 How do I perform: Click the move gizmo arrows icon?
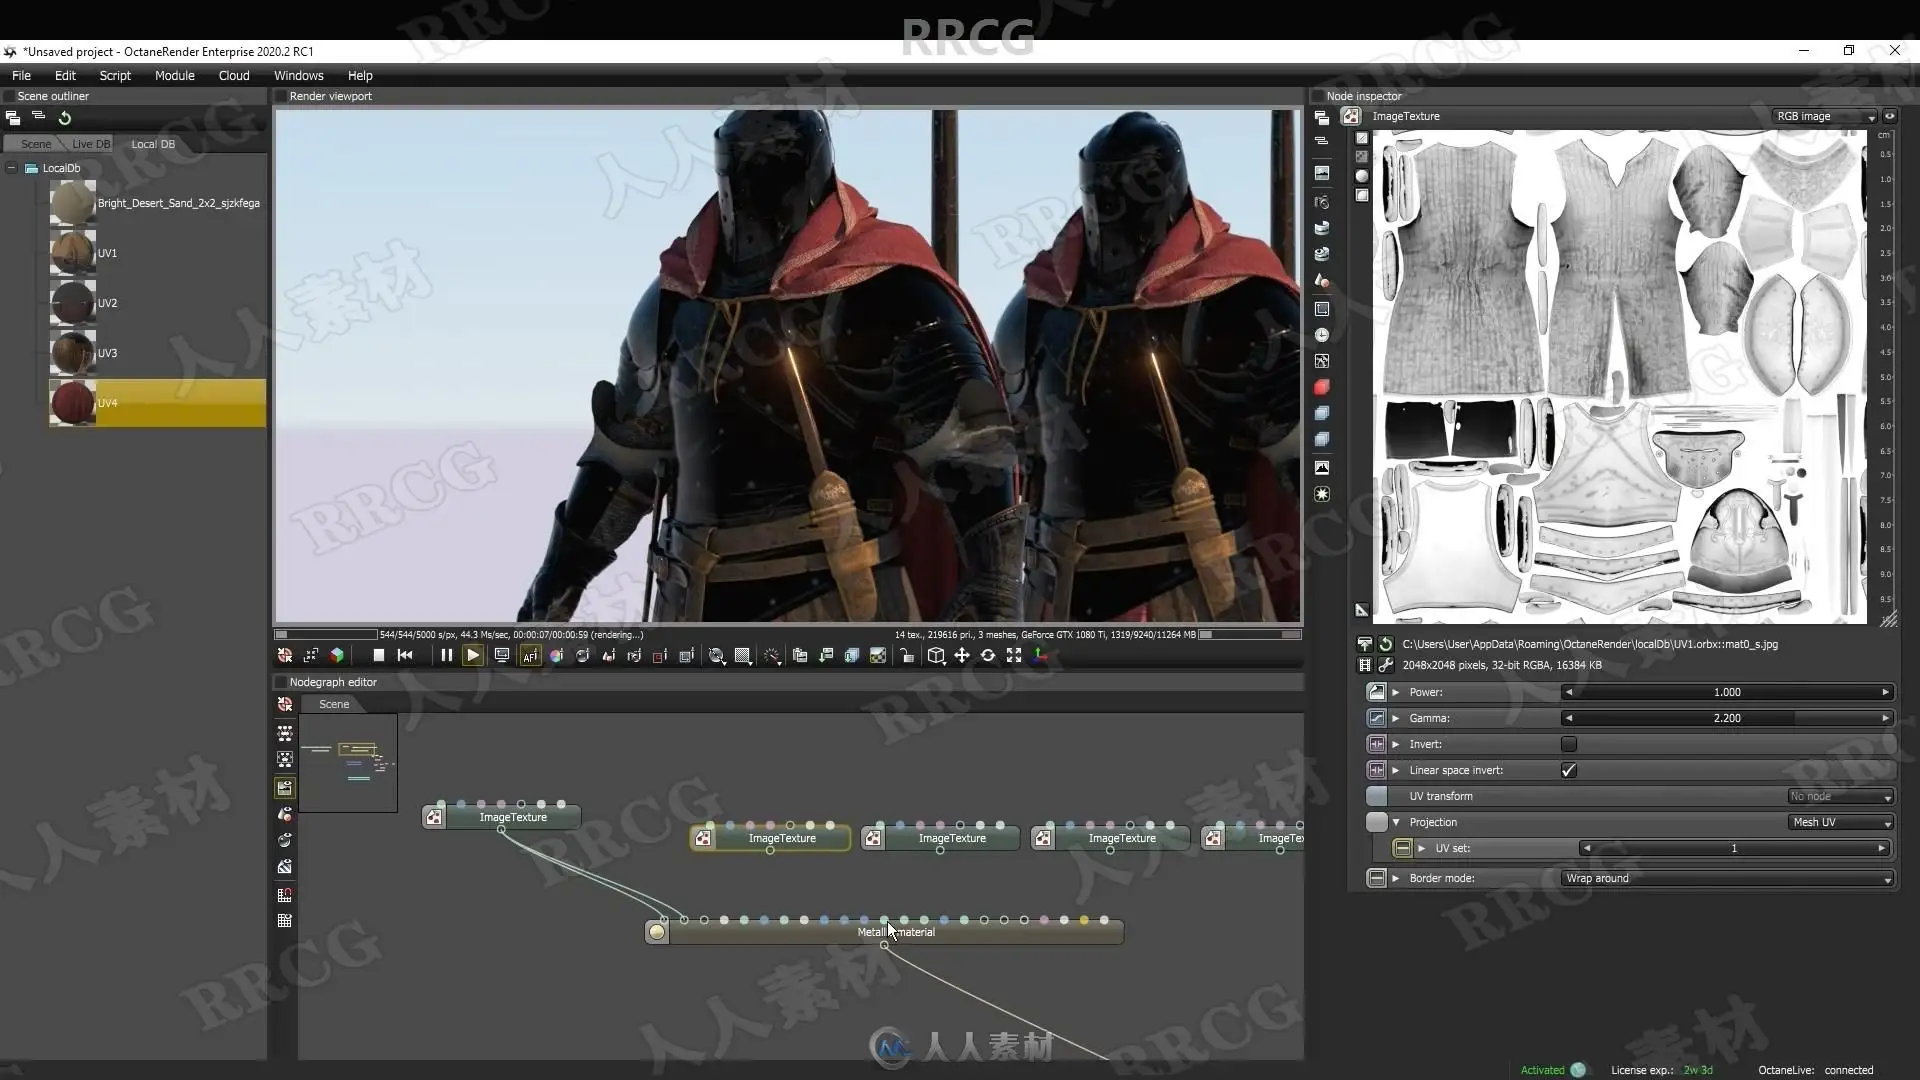[961, 656]
